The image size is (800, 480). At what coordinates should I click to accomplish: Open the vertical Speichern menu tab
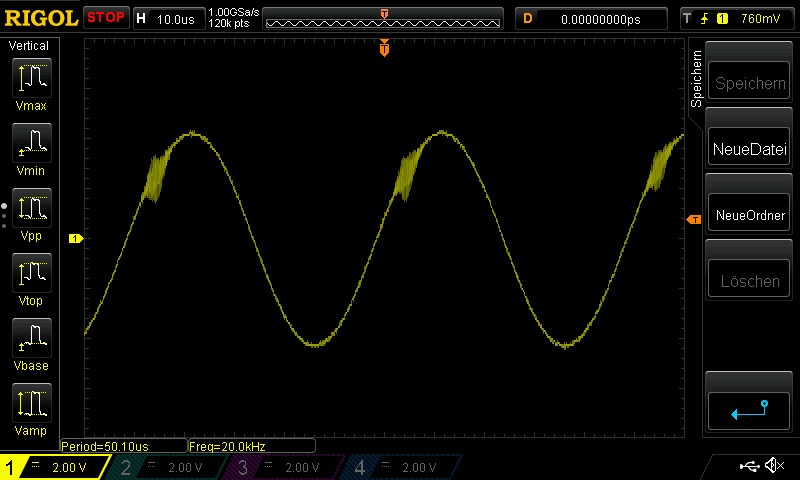pyautogui.click(x=696, y=79)
